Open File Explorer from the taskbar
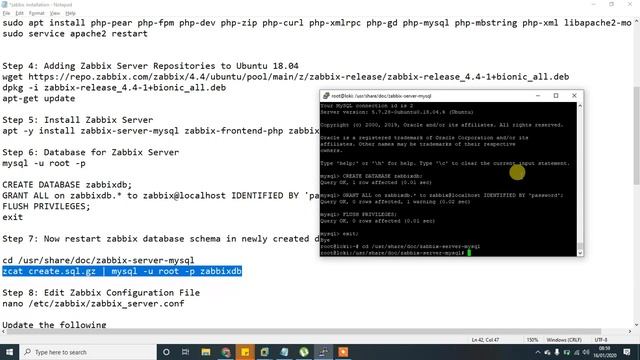640x360 pixels. 206,352
